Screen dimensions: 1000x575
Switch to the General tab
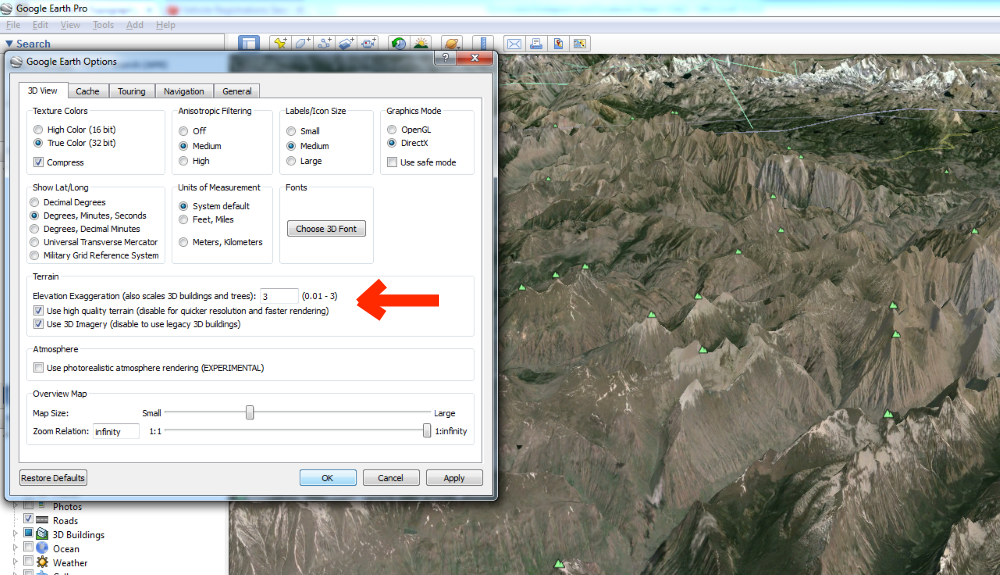[x=237, y=91]
